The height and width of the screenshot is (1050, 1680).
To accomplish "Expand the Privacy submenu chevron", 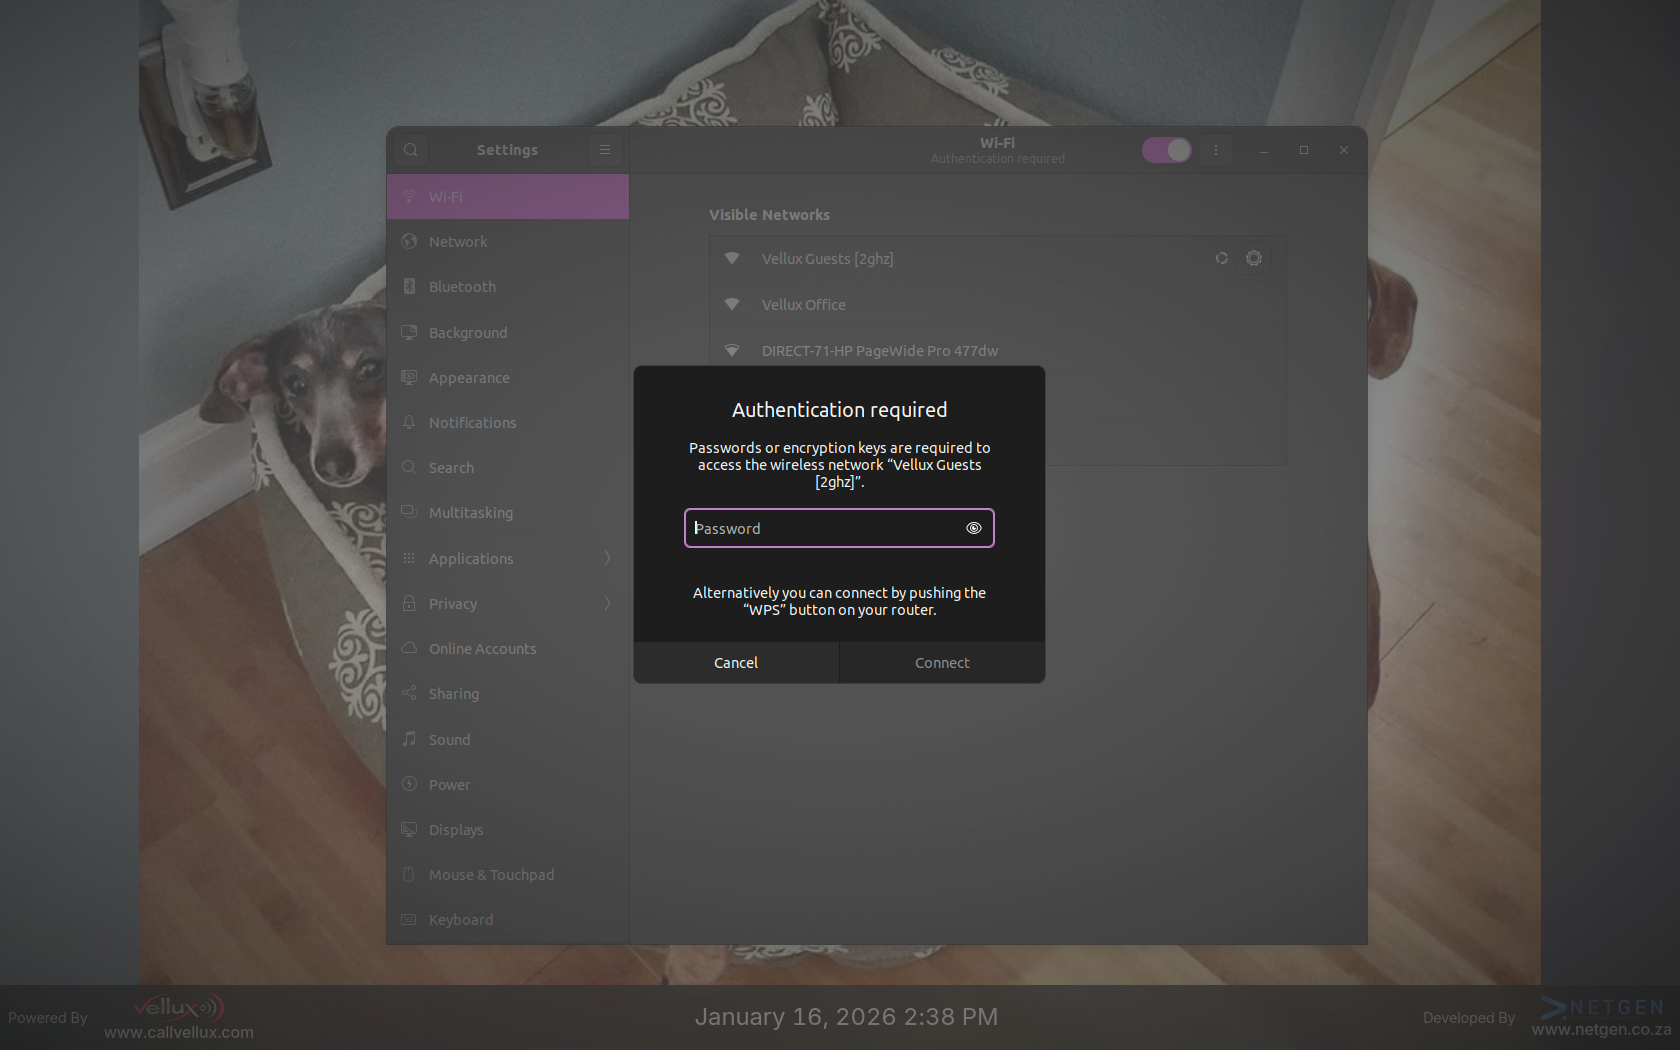I will click(x=607, y=603).
